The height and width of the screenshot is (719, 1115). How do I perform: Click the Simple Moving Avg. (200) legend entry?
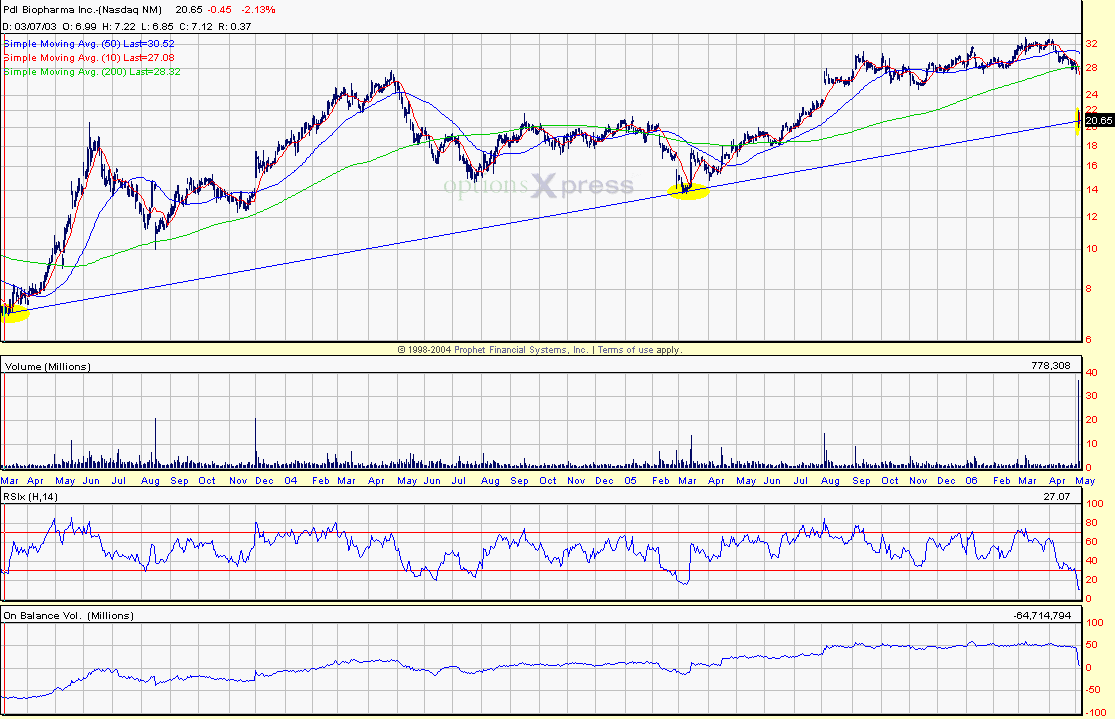(x=92, y=72)
